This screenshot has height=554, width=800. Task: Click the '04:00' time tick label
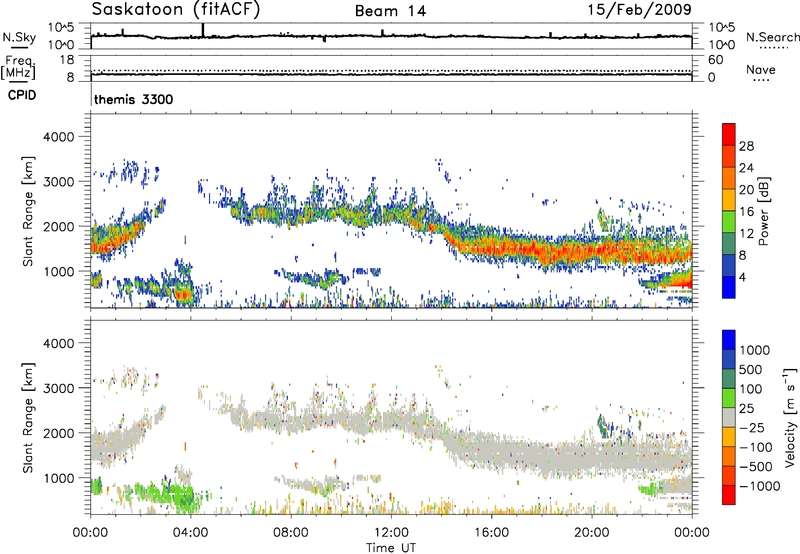(190, 533)
